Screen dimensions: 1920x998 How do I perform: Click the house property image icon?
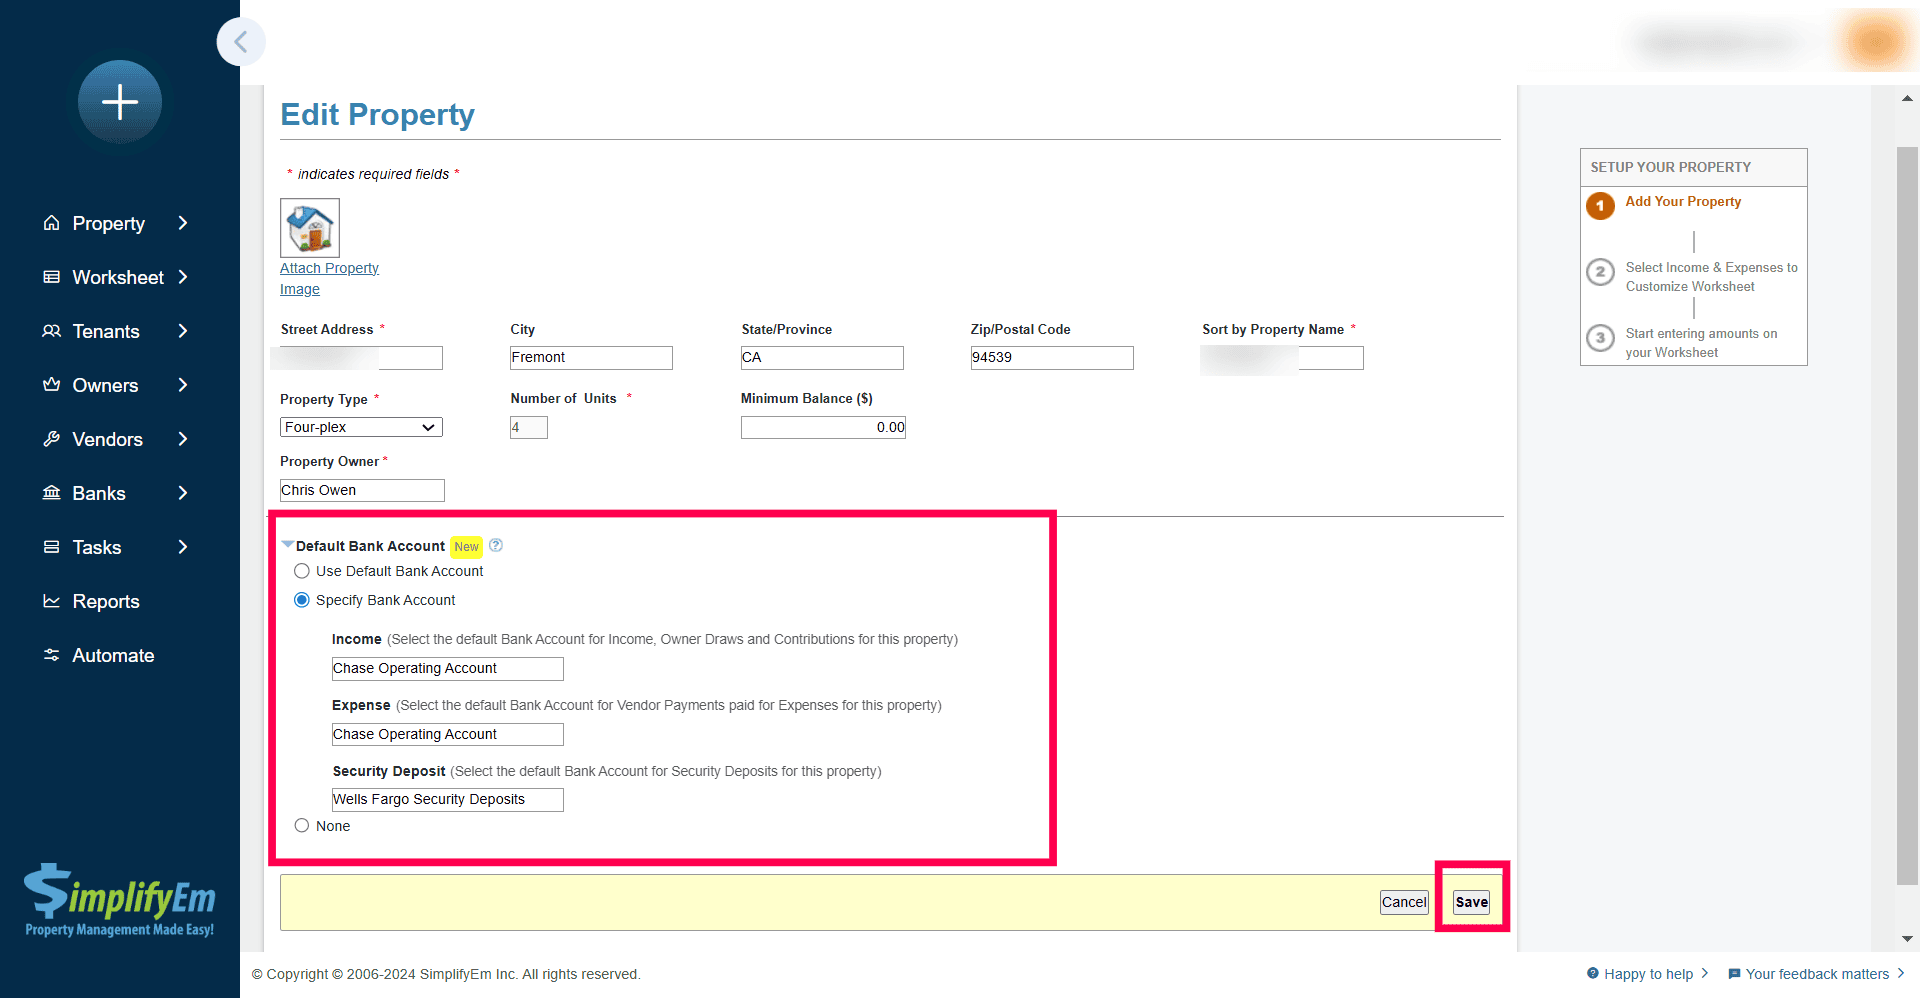click(x=310, y=228)
